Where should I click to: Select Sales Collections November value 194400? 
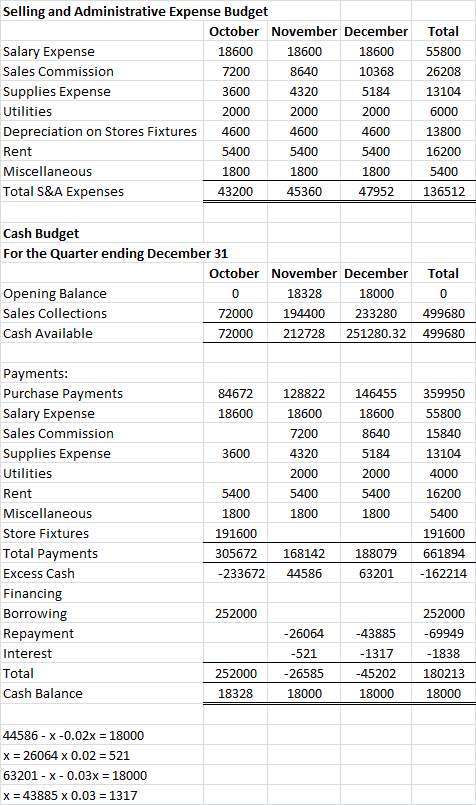point(304,314)
